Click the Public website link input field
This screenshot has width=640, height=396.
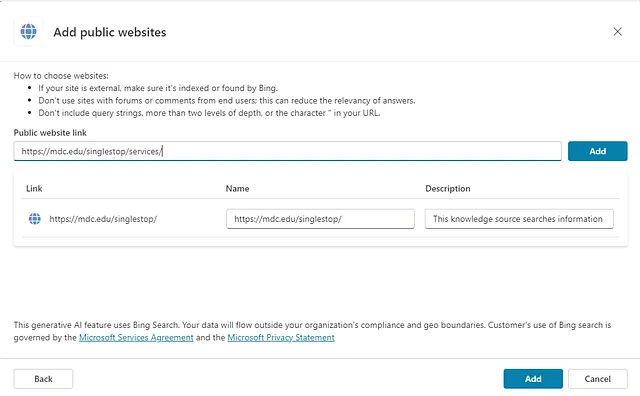tap(287, 151)
